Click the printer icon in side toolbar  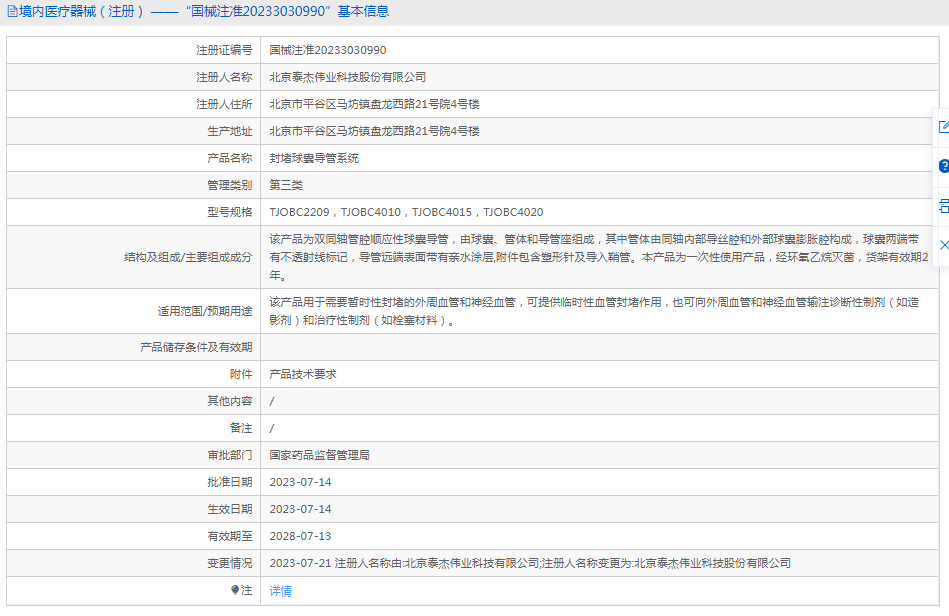tap(944, 206)
